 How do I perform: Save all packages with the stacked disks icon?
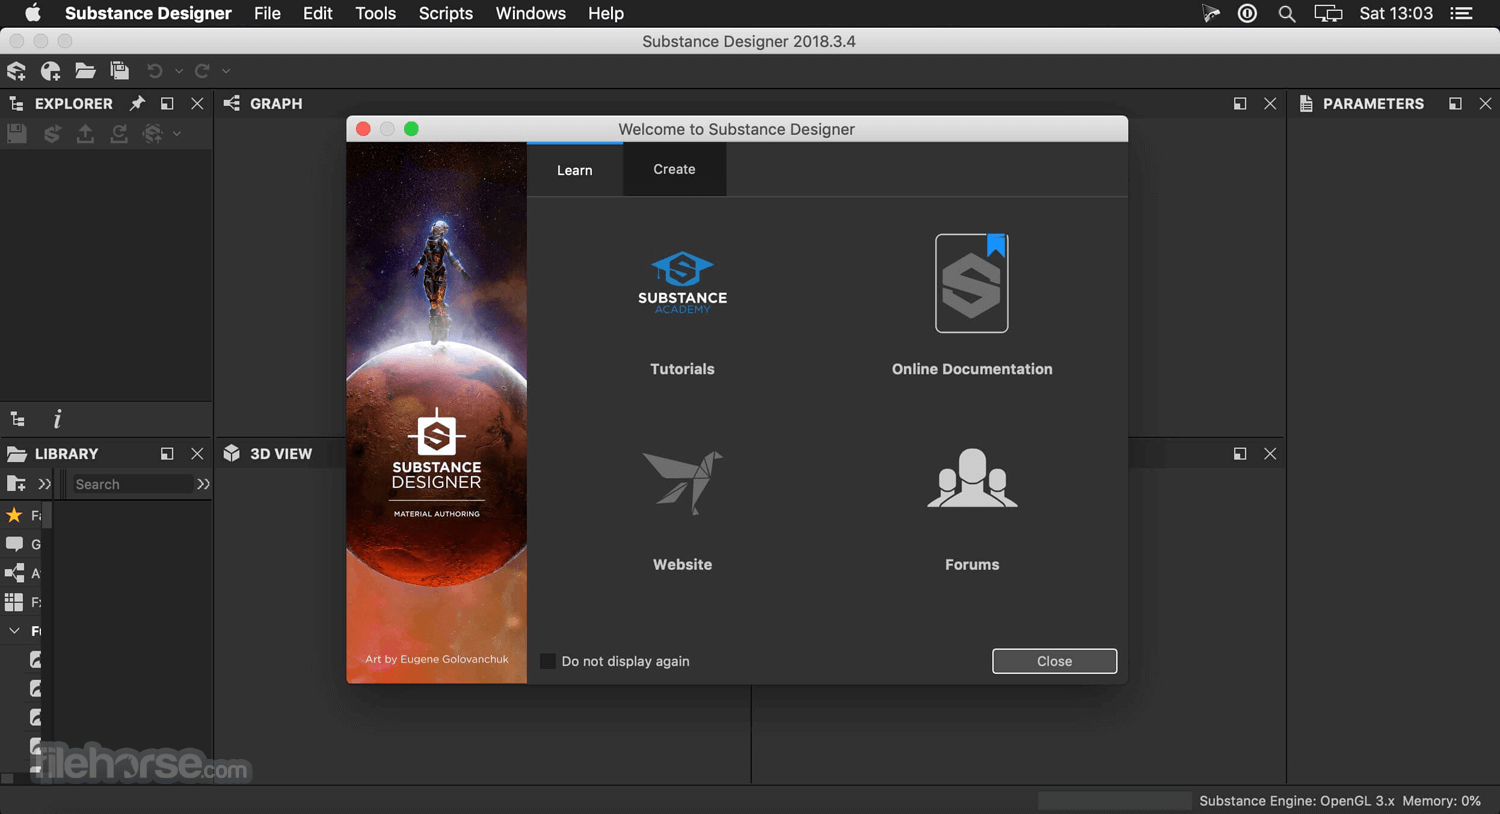click(120, 71)
